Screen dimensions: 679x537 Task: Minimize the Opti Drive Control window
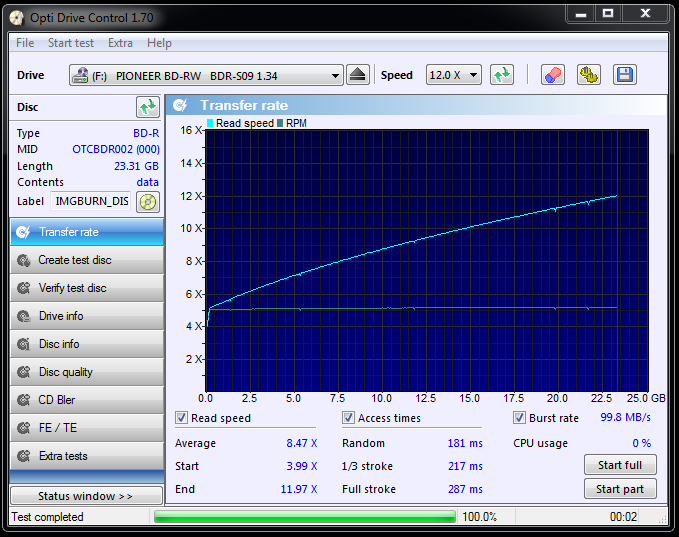581,14
